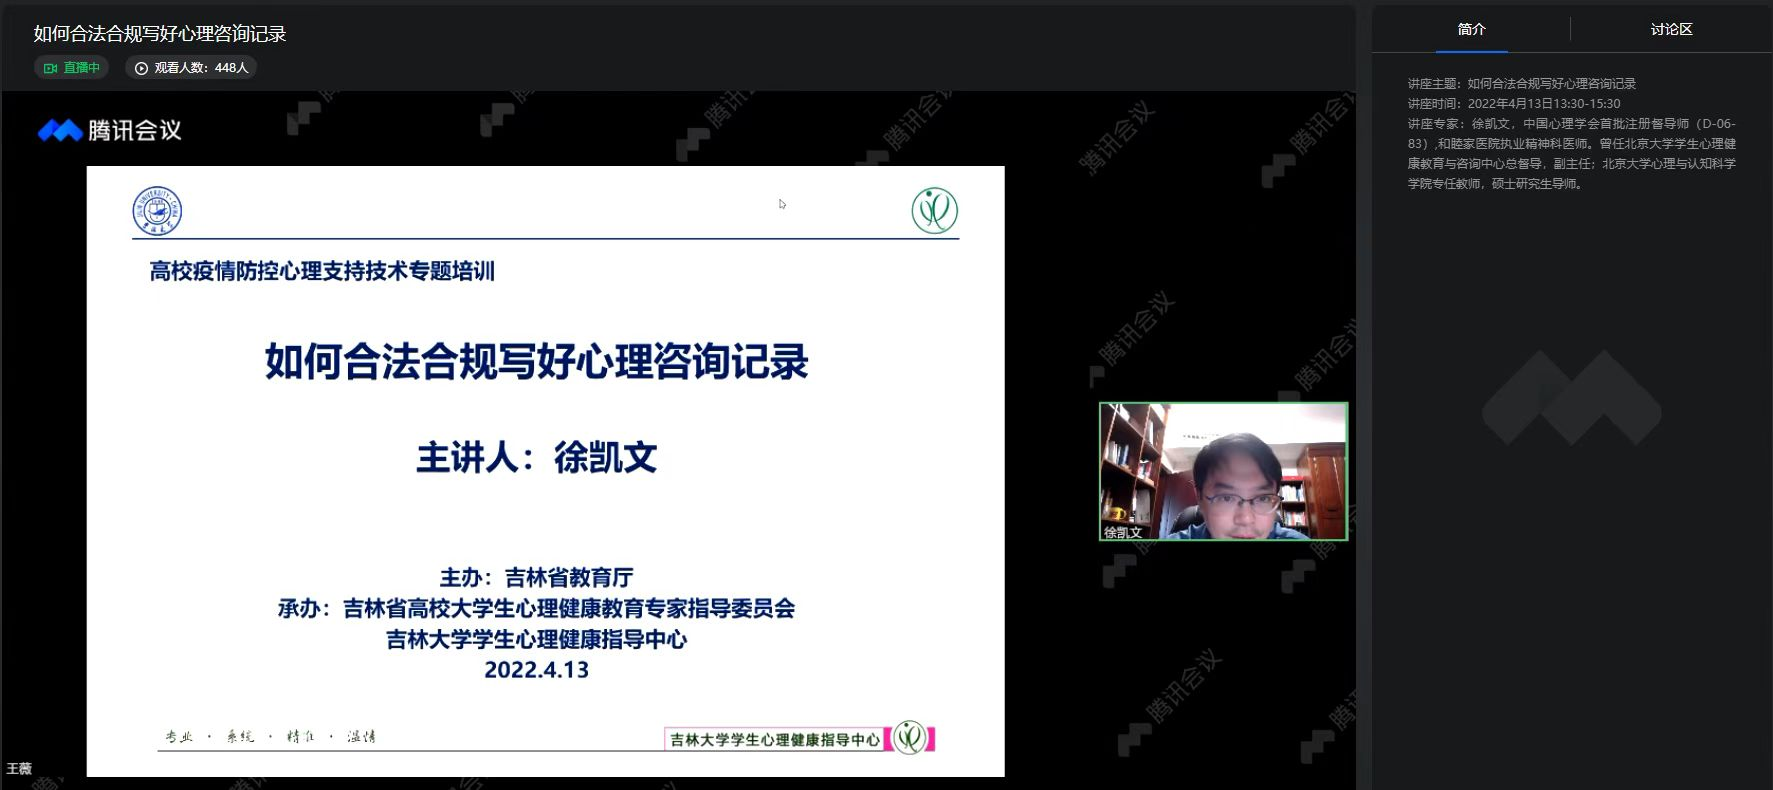
Task: Click the slide's main title text
Action: coord(536,362)
